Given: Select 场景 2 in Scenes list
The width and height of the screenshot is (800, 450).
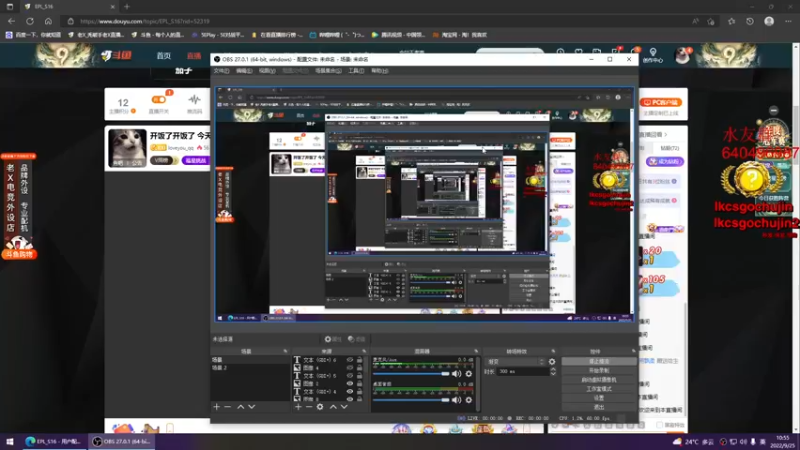Looking at the screenshot, I should (x=251, y=367).
